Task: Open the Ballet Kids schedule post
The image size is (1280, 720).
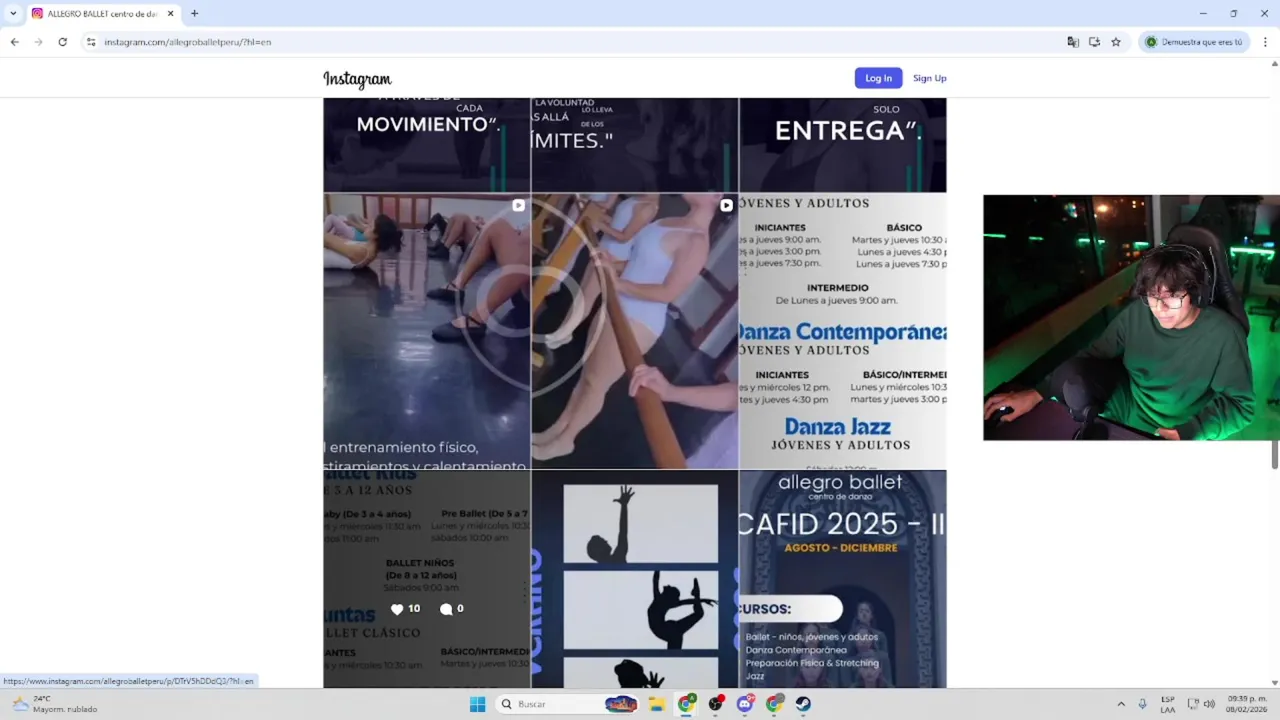Action: pyautogui.click(x=427, y=579)
